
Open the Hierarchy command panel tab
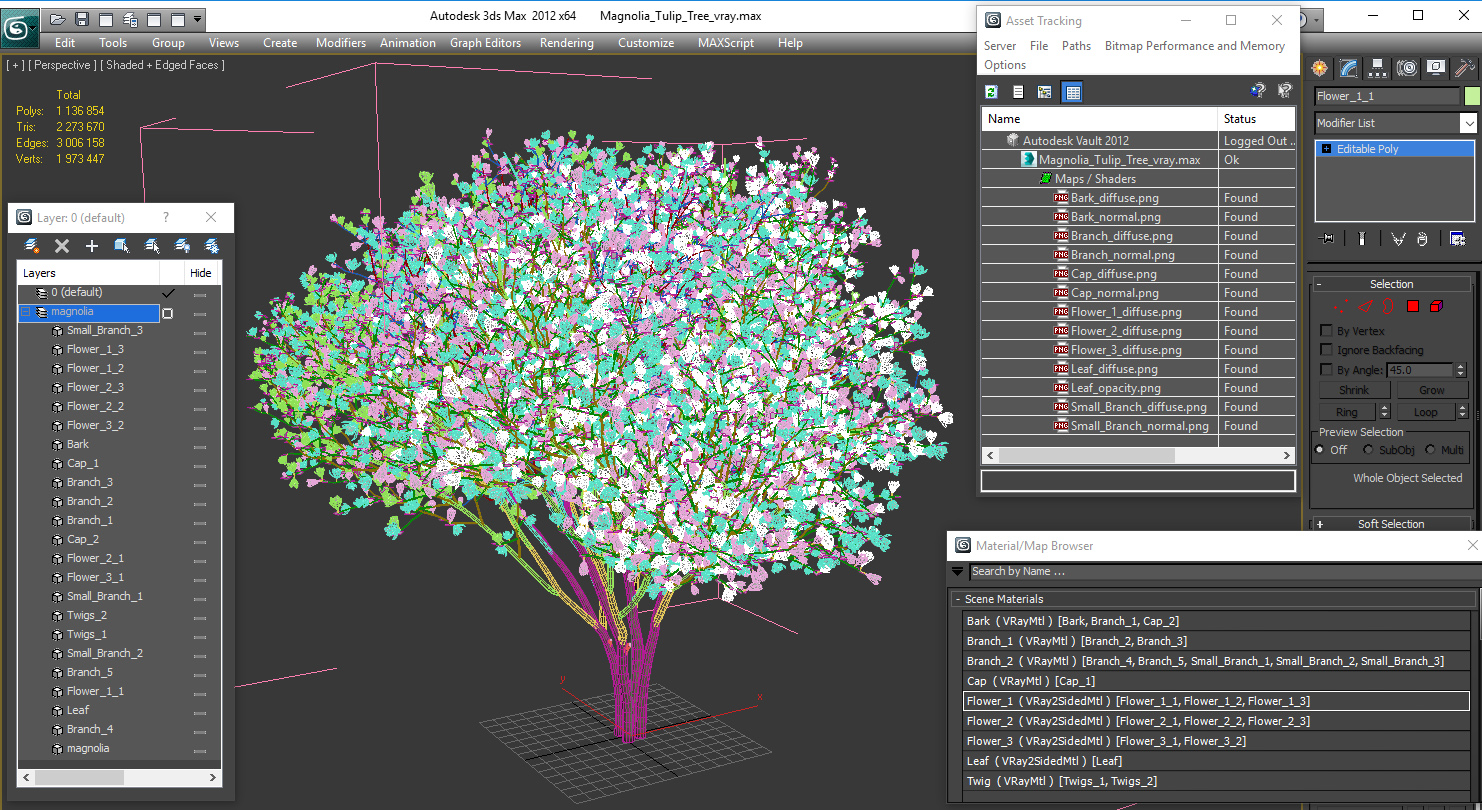pos(1378,68)
